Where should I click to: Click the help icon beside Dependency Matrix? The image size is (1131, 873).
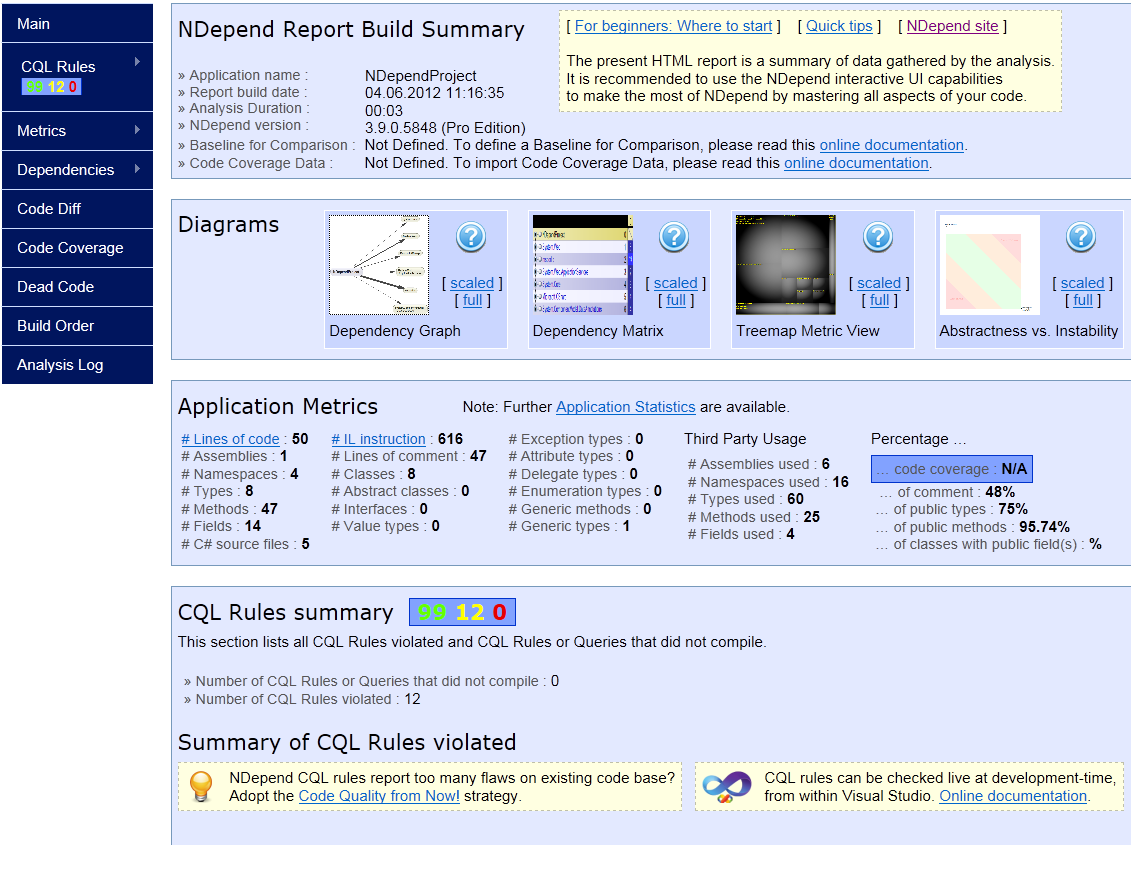(x=674, y=237)
